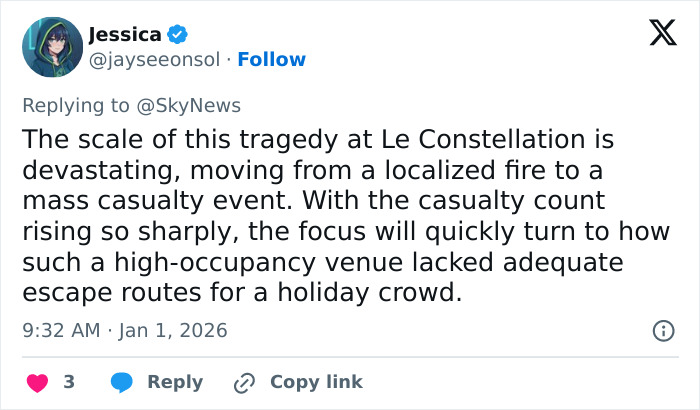The image size is (700, 410).
Task: Click the chain link icon
Action: 245,382
